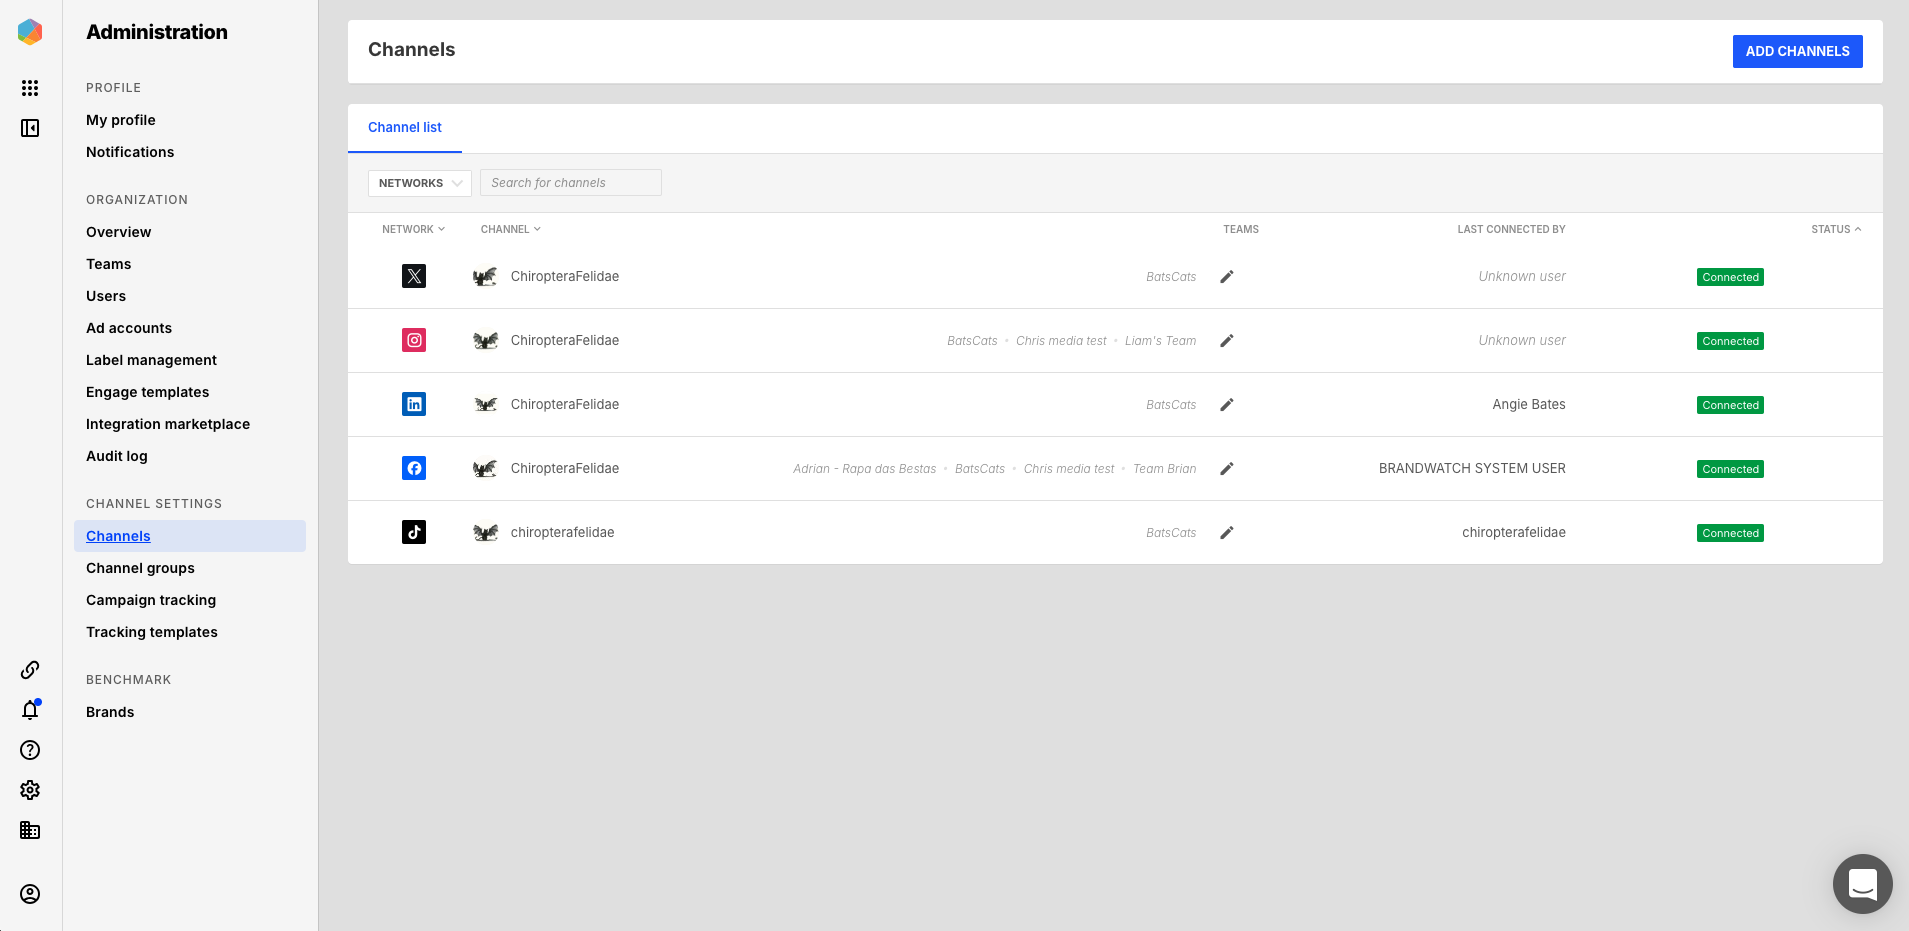Click Team Brian tag in Facebook row
Image resolution: width=1909 pixels, height=931 pixels.
[x=1164, y=469]
